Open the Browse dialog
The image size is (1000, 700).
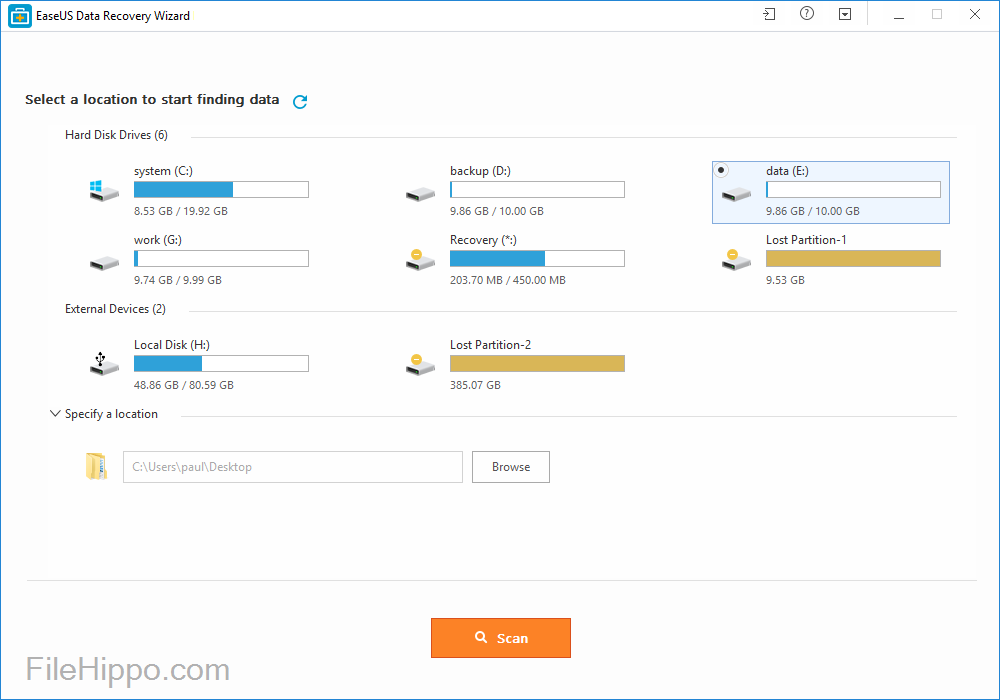[510, 466]
